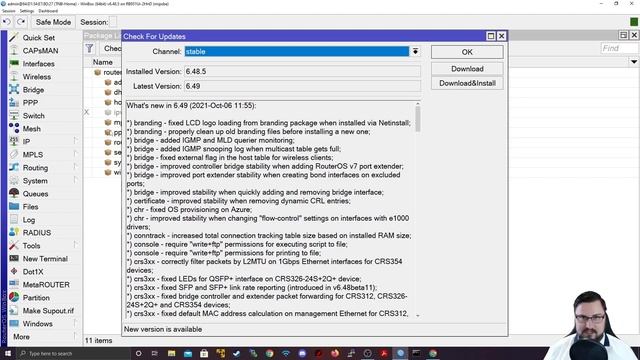This screenshot has width=640, height=360.
Task: Click the Installed Version field 6.48.5
Action: tap(302, 71)
